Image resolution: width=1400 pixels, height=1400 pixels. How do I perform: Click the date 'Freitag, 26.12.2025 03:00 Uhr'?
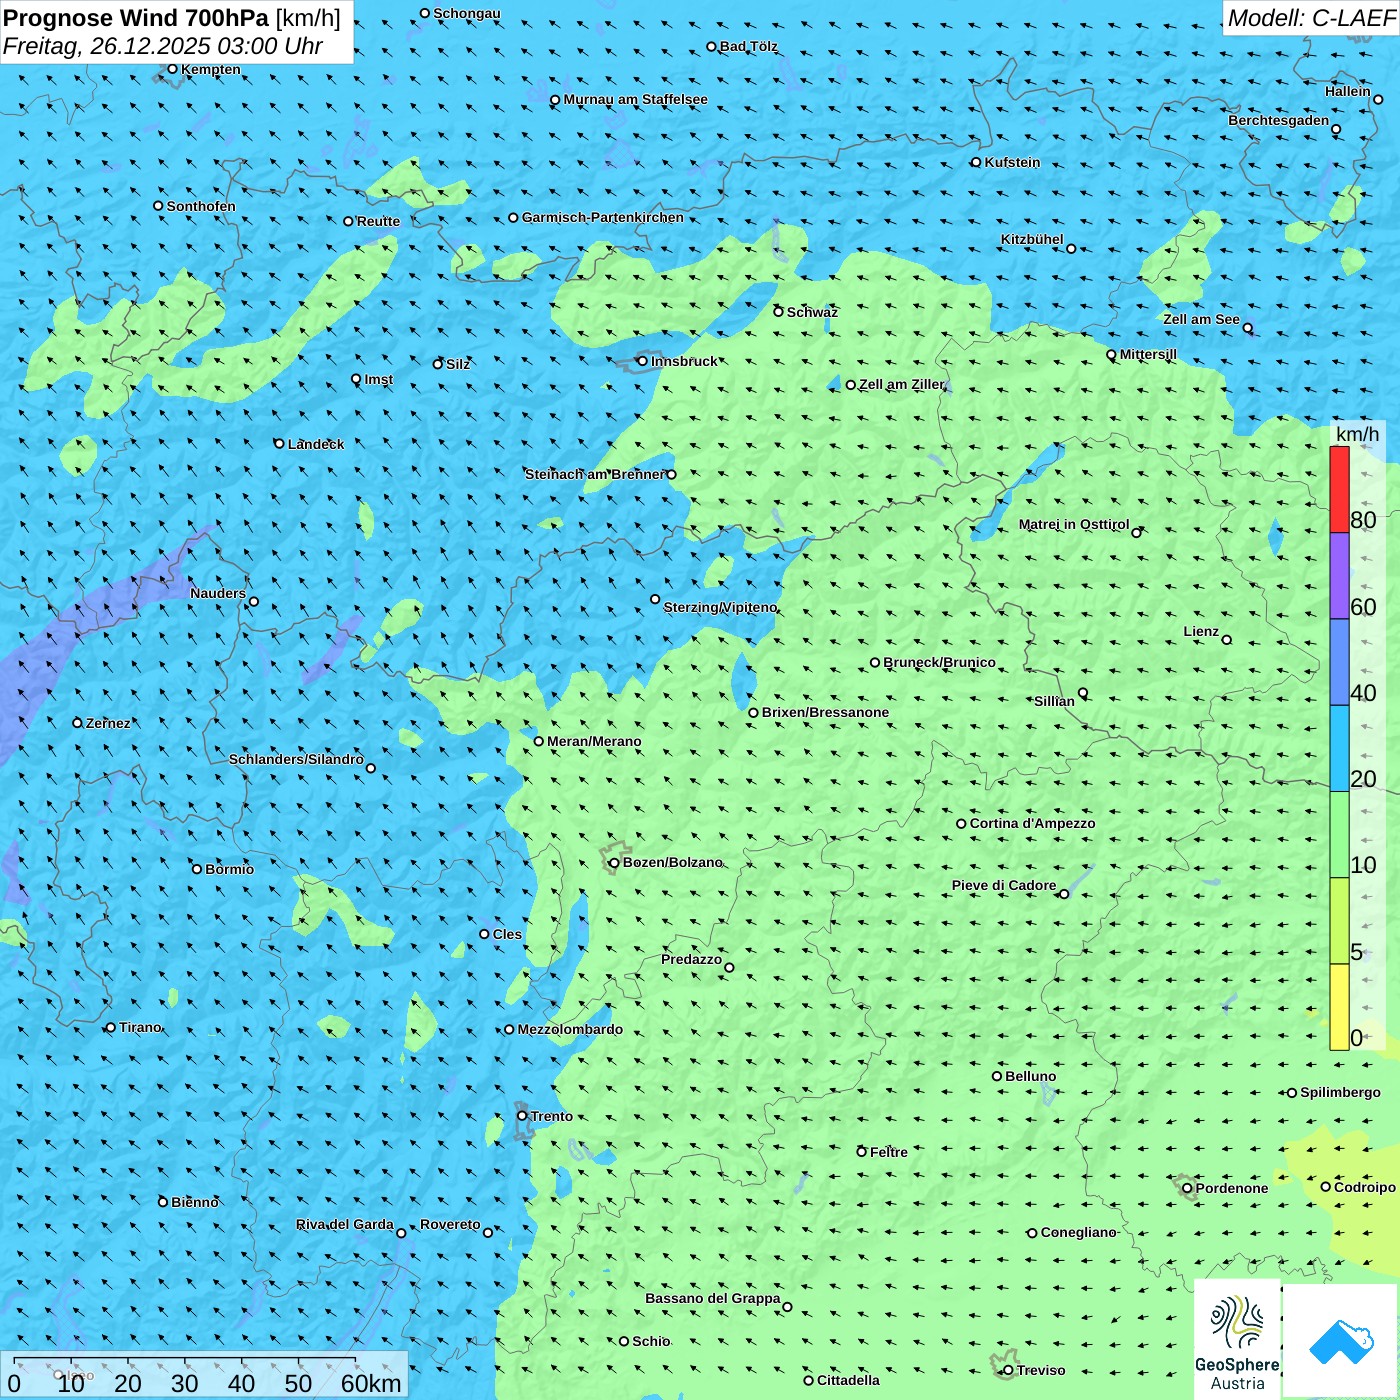[x=163, y=46]
